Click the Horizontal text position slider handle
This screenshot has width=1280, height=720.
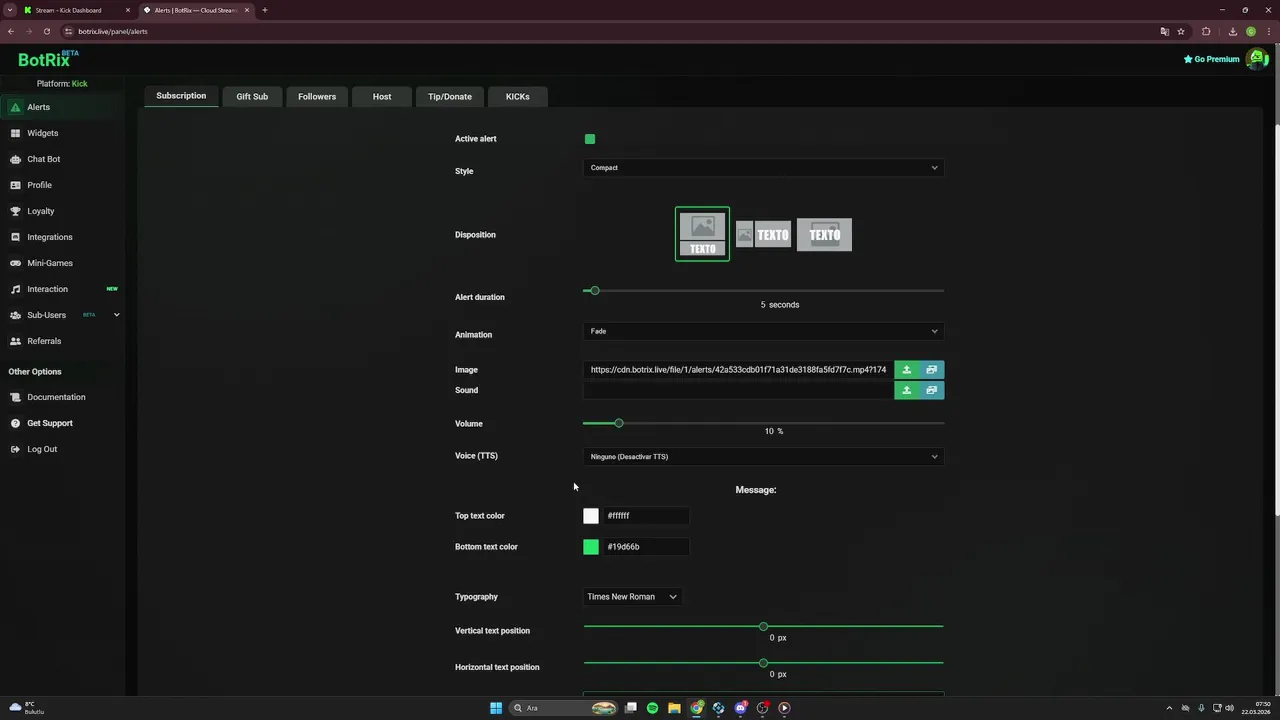763,663
